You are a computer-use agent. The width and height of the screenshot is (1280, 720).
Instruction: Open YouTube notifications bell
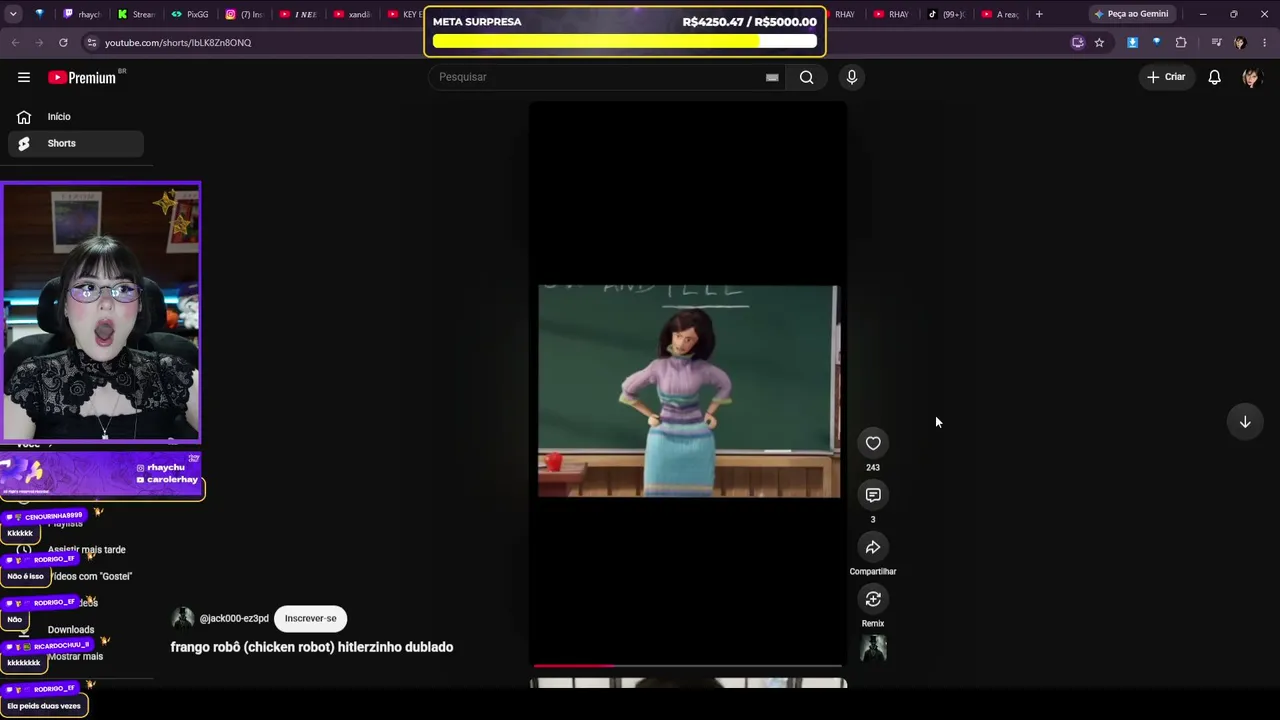click(x=1214, y=77)
